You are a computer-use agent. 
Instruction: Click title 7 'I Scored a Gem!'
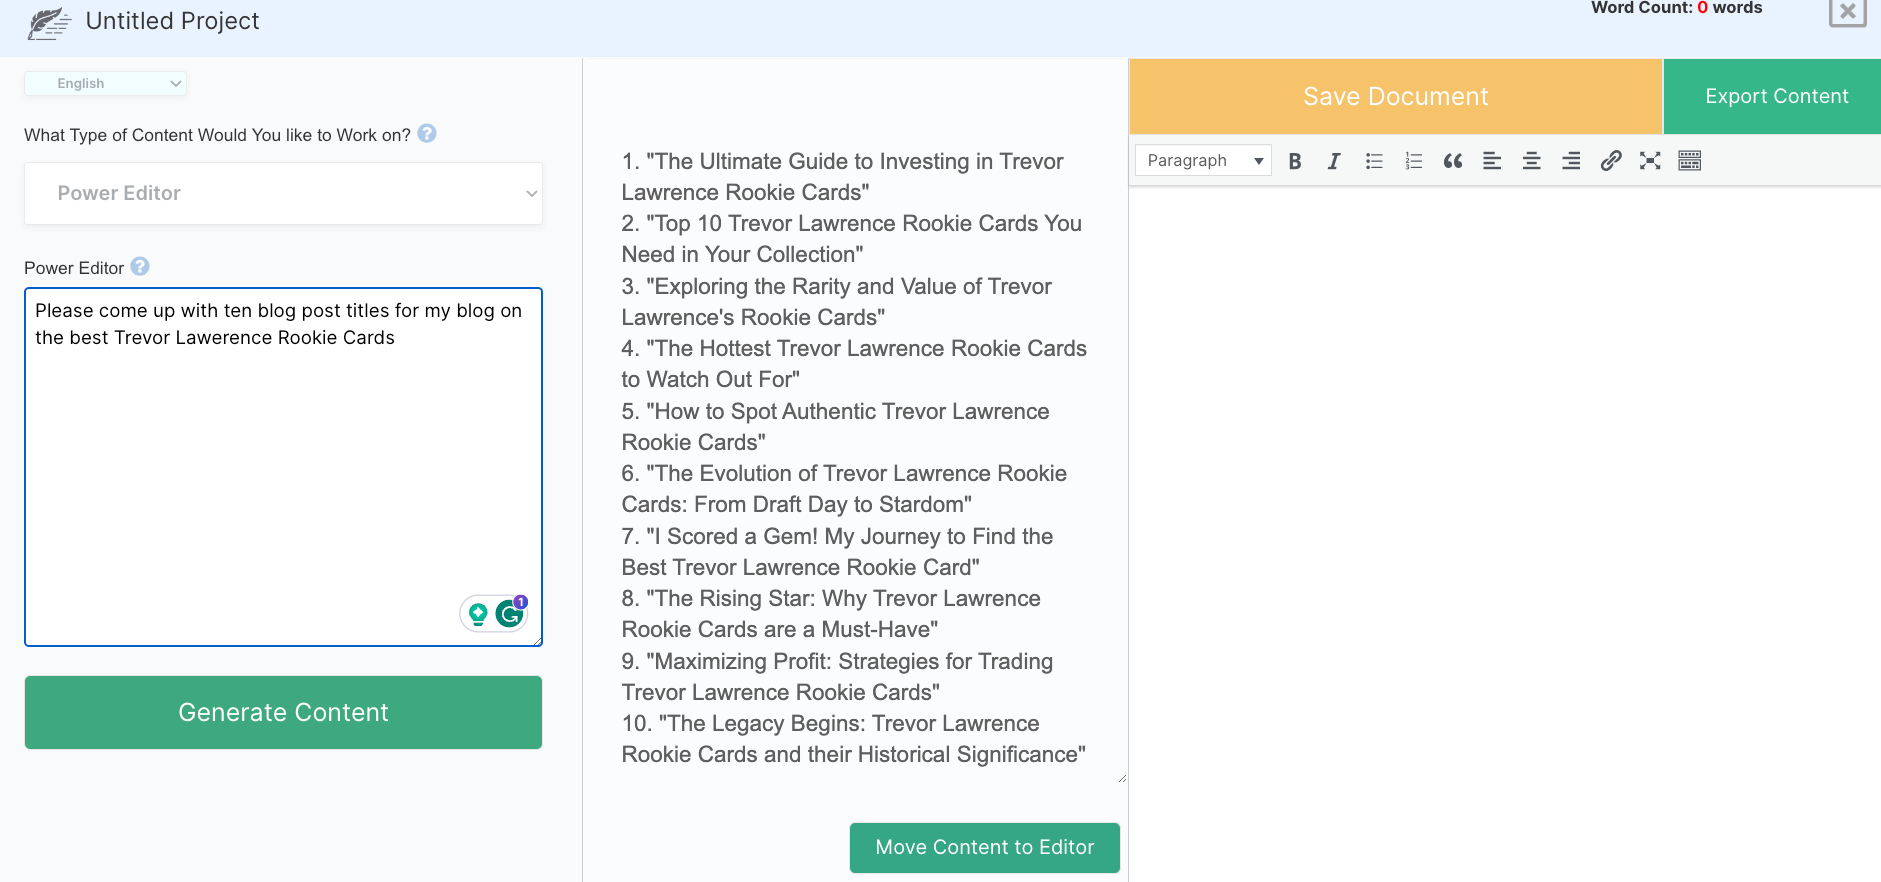(837, 552)
